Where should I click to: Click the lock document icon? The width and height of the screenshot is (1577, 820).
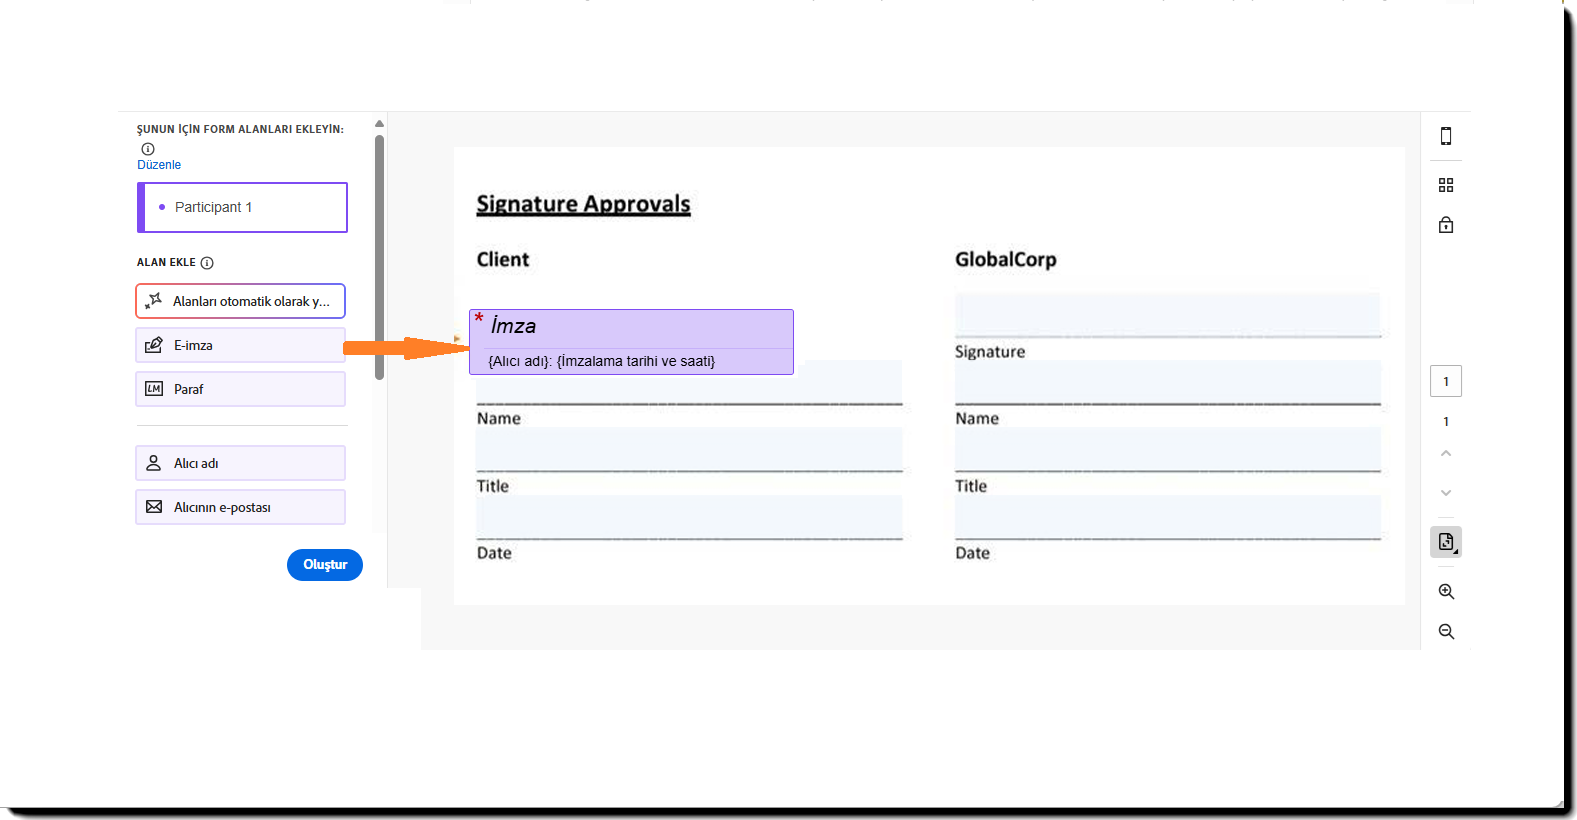click(1445, 225)
